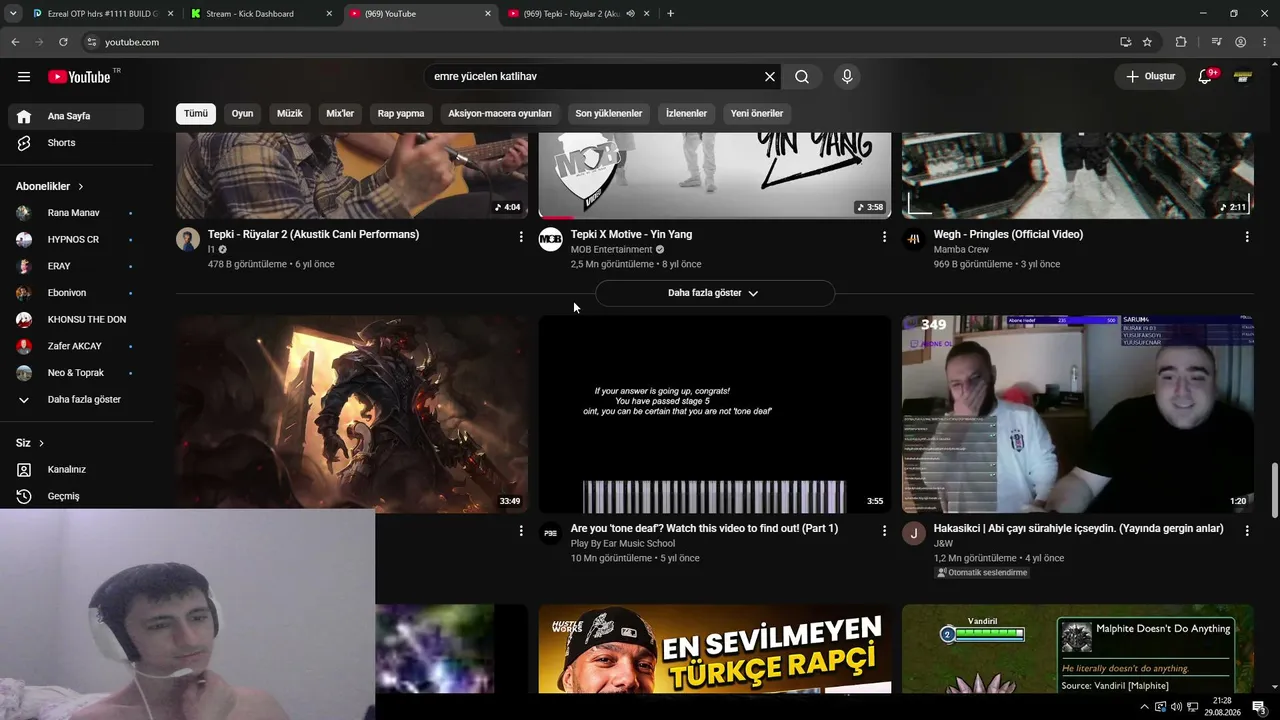
Task: Click the Oluştur create button
Action: point(1150,77)
